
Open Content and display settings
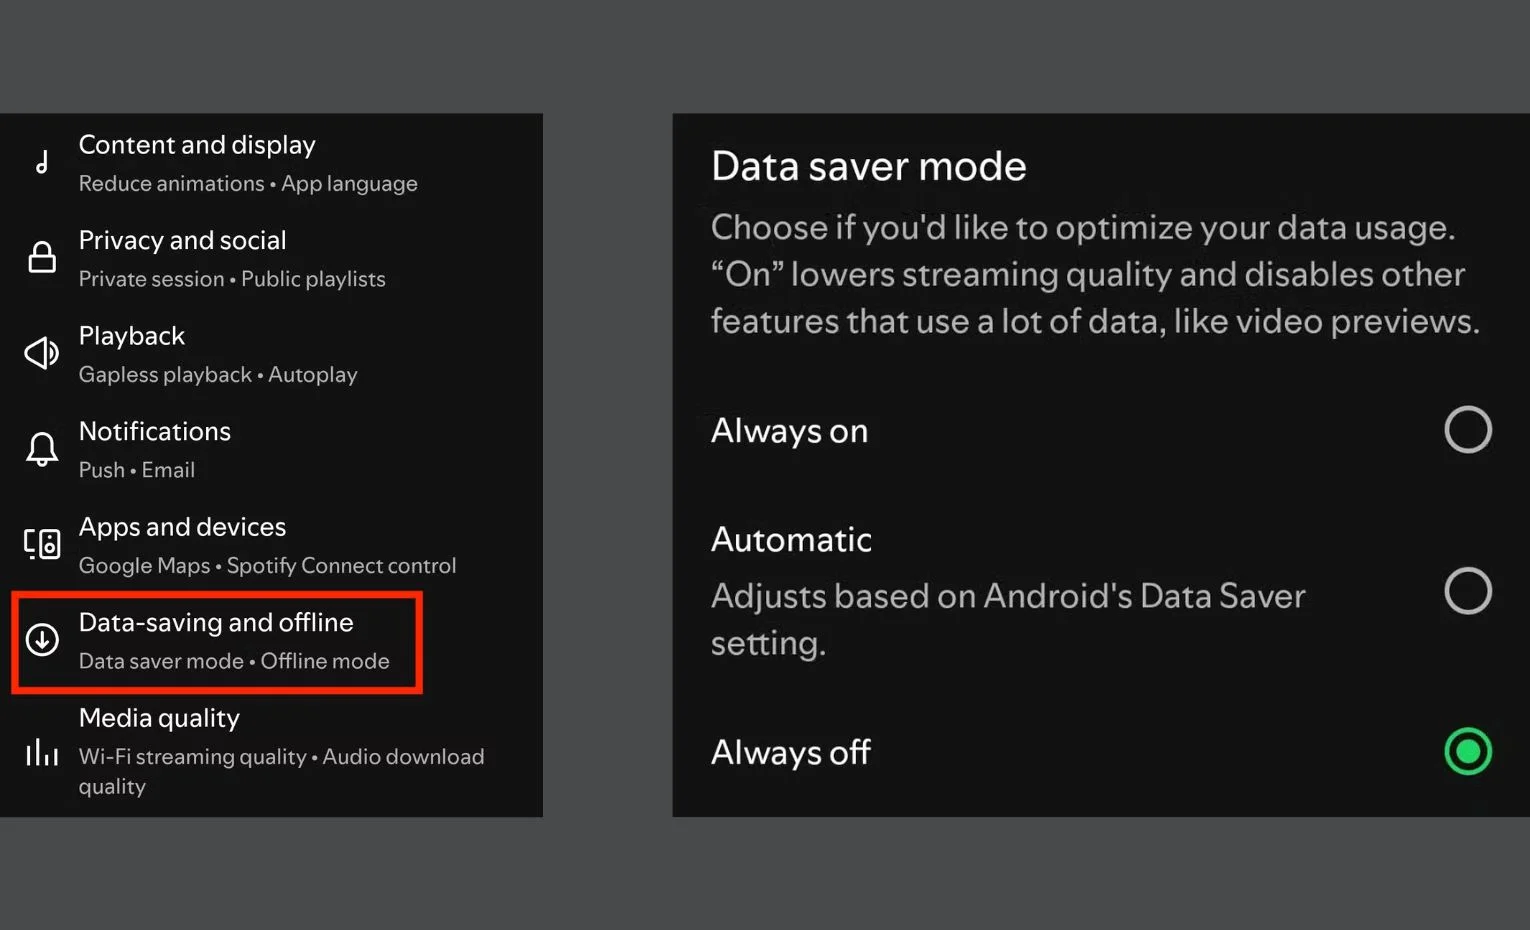pos(271,163)
